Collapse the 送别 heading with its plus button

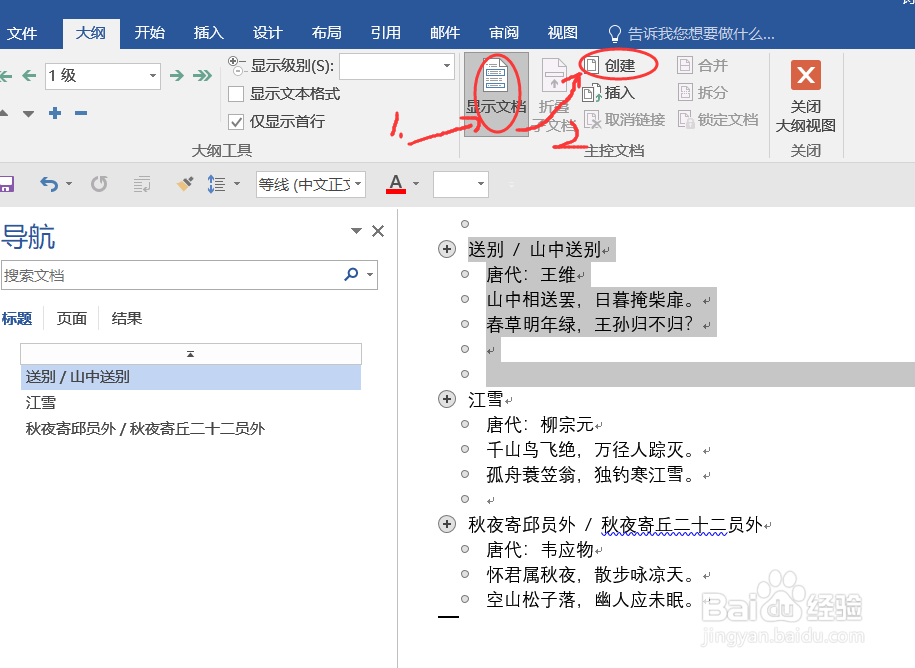click(x=446, y=248)
